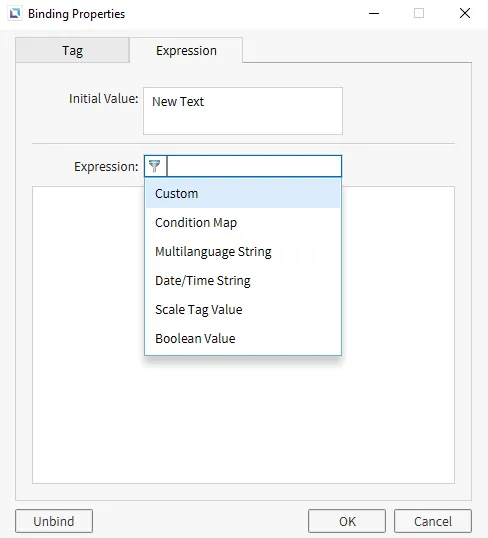Click the large expression editor area

point(243,419)
